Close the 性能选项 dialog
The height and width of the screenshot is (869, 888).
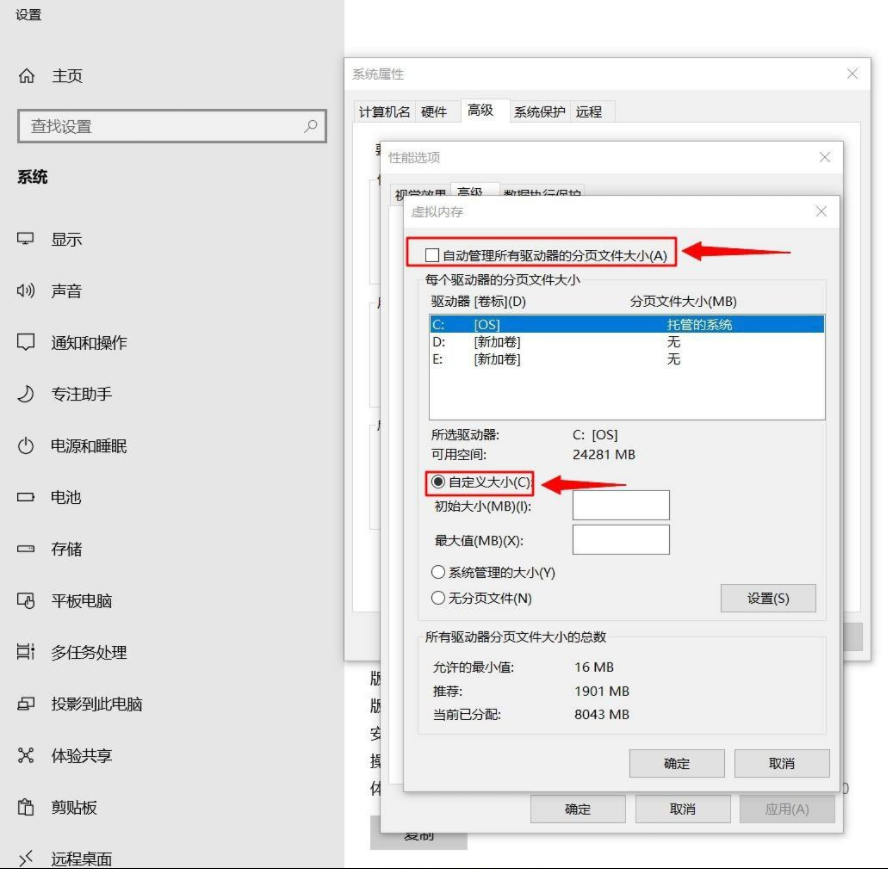[x=825, y=157]
